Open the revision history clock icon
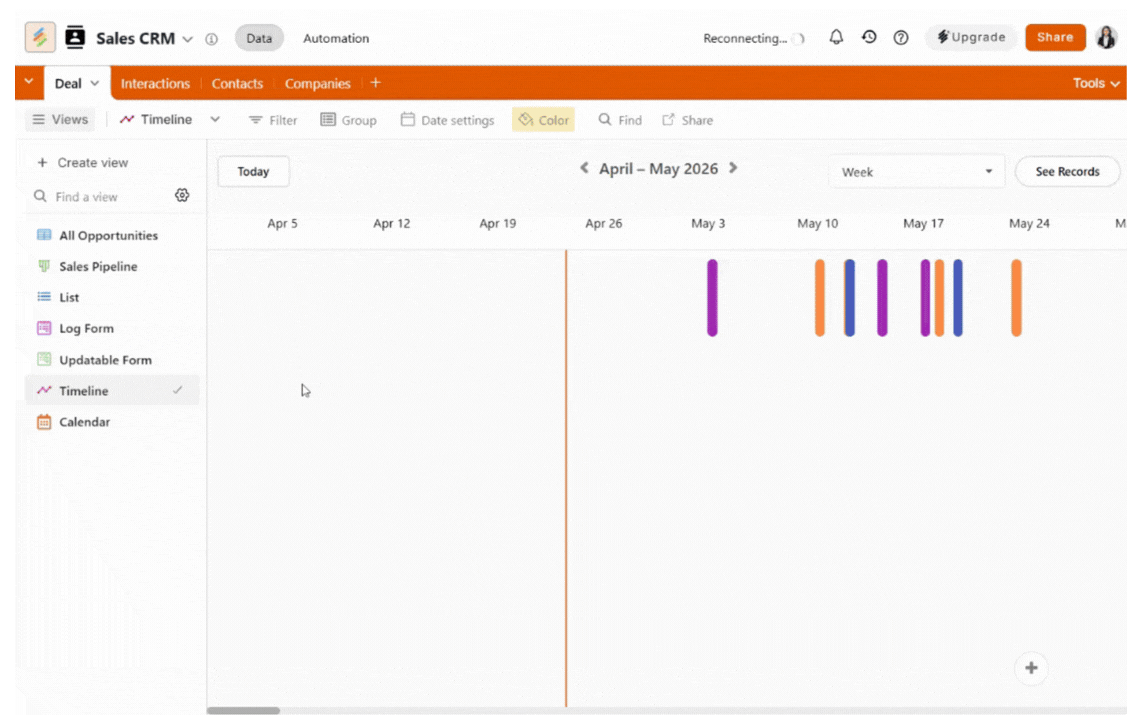The width and height of the screenshot is (1140, 724). coord(869,38)
